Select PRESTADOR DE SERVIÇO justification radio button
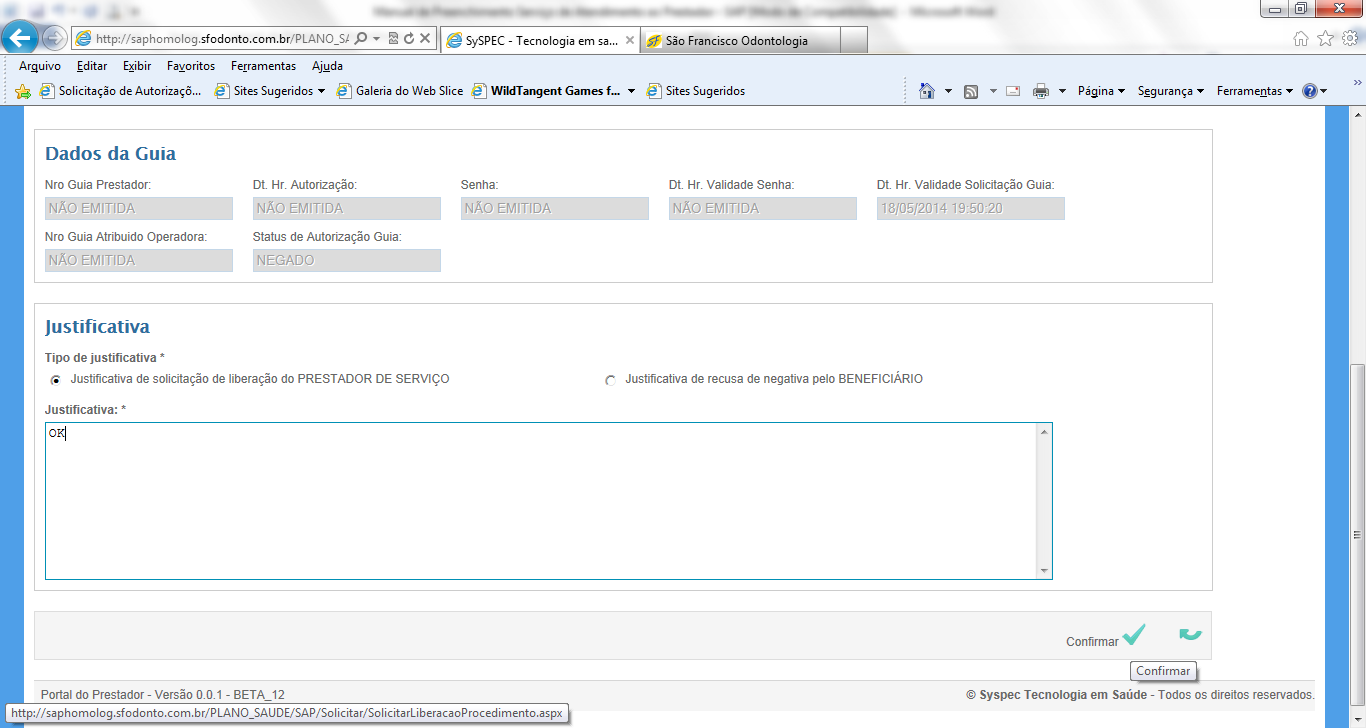 coord(55,380)
